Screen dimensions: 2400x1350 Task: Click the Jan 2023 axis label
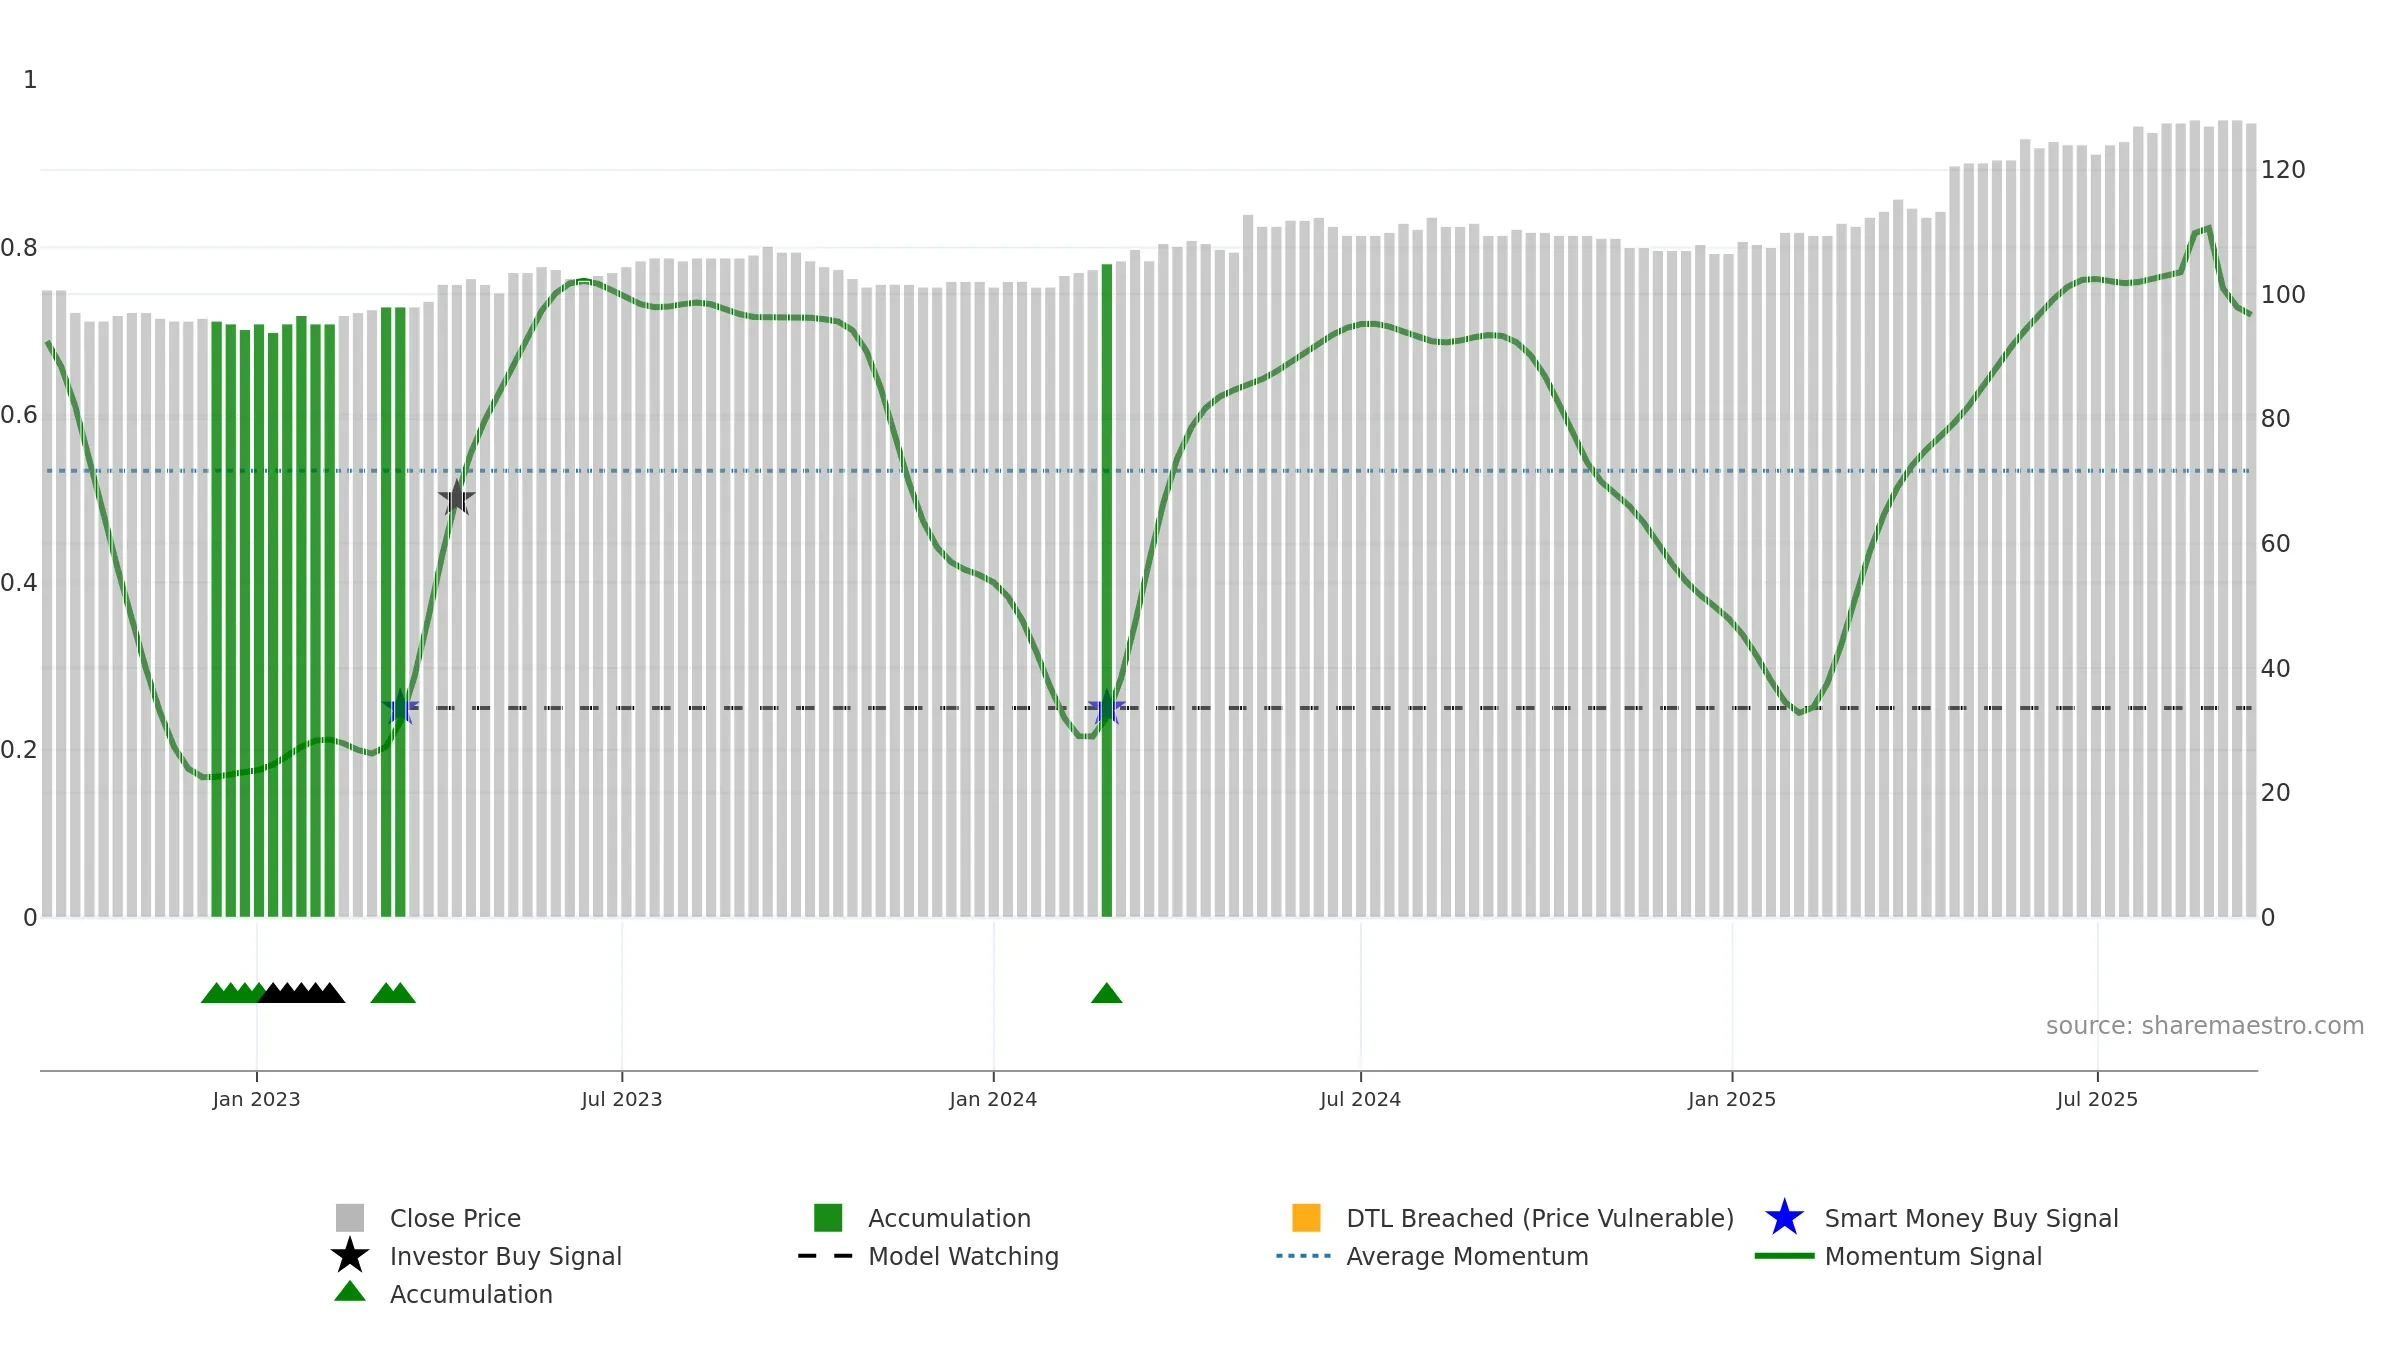pos(256,1100)
